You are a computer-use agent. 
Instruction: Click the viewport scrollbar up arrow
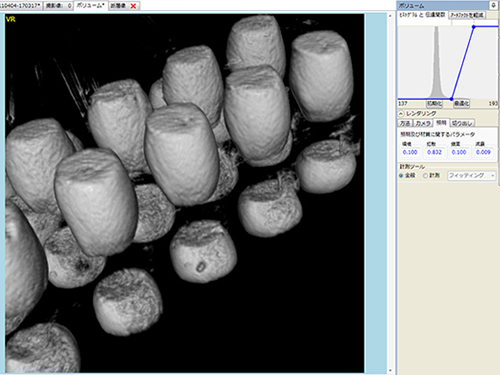[x=390, y=16]
